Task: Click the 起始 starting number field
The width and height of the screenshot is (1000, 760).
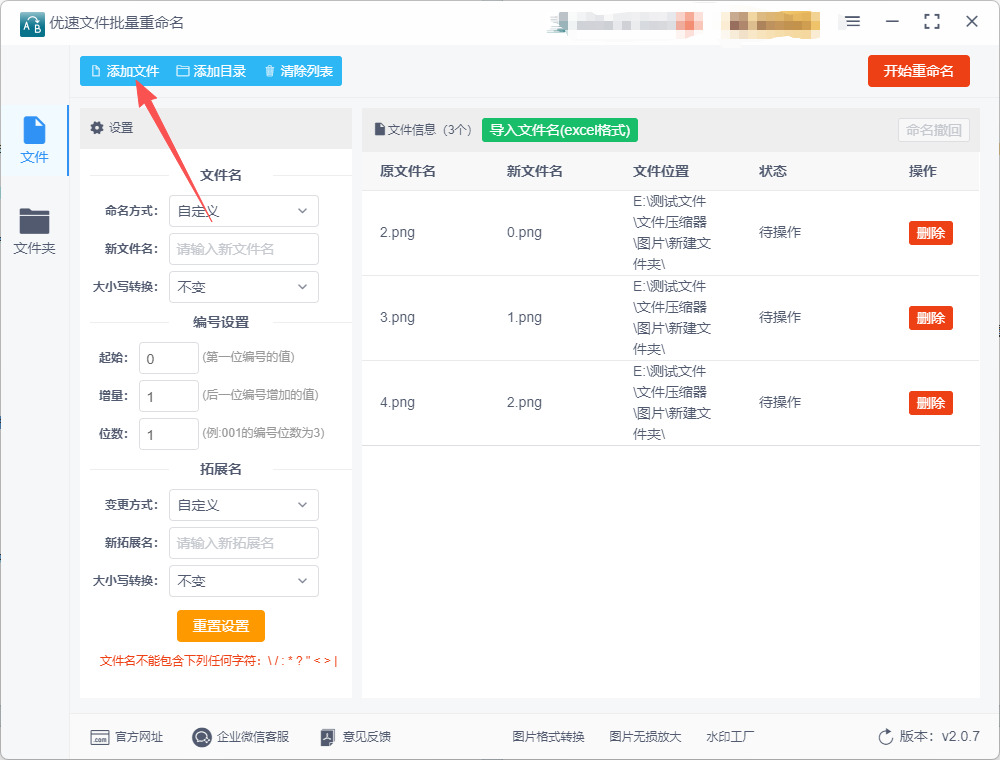Action: 169,358
